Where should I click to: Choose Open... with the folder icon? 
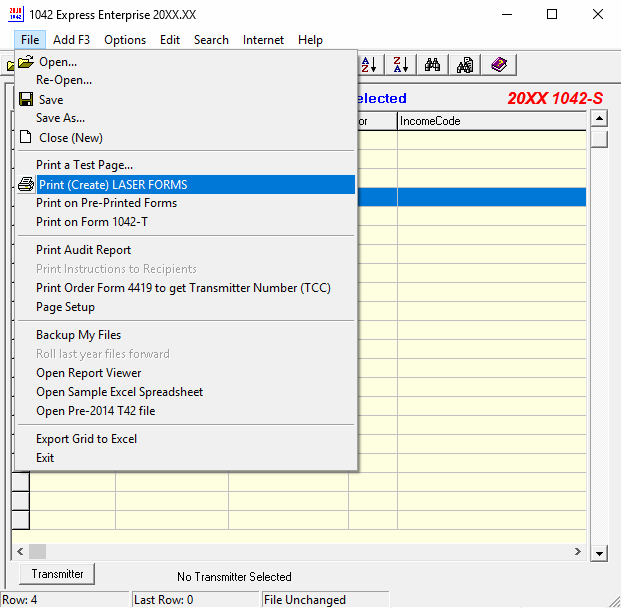(x=57, y=62)
